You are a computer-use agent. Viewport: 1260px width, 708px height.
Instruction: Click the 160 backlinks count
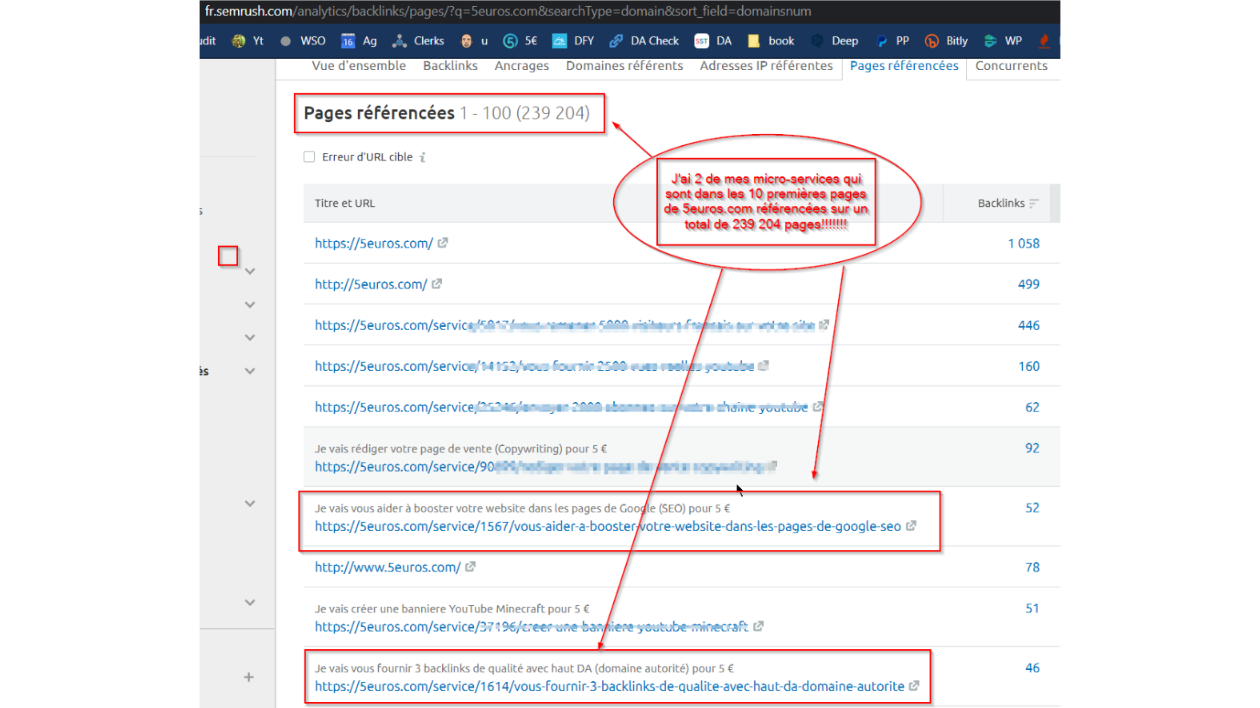point(1029,366)
